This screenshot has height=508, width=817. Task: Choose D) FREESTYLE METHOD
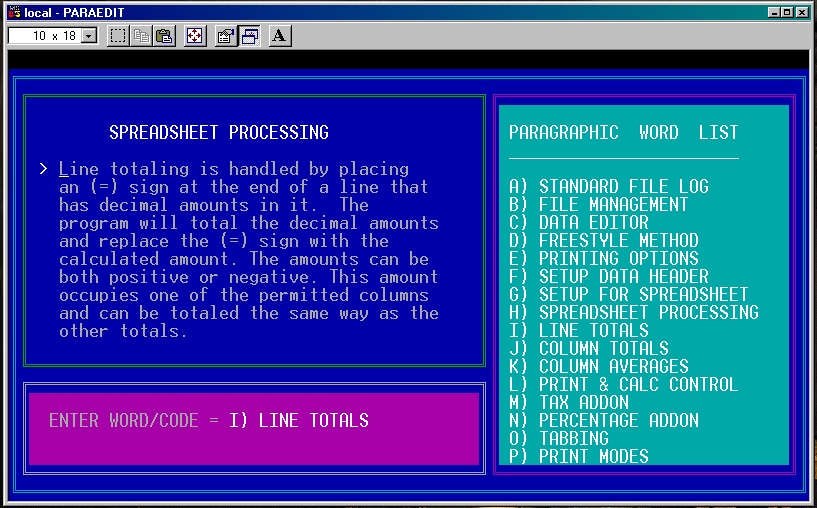(603, 240)
